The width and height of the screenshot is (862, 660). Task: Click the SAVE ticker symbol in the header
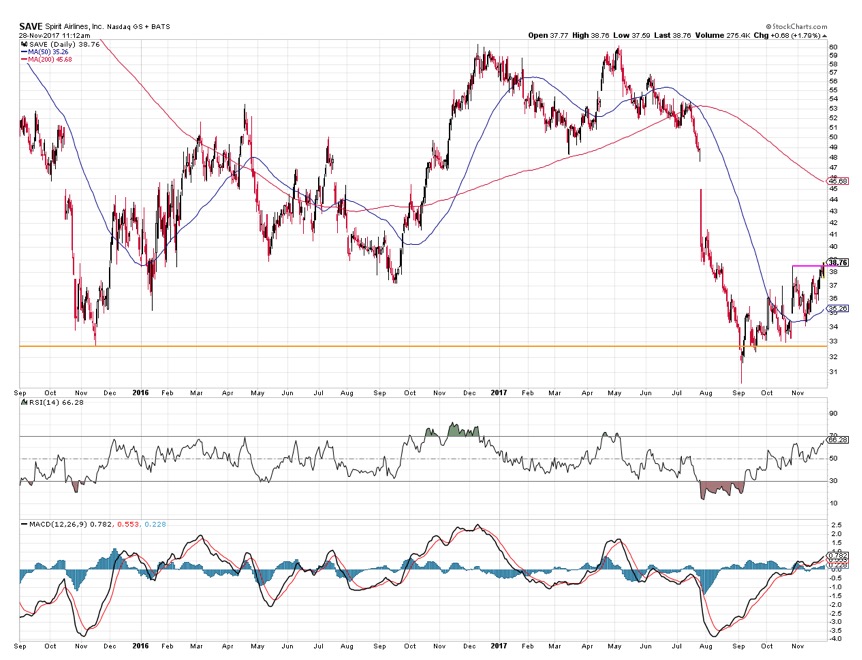(31, 26)
